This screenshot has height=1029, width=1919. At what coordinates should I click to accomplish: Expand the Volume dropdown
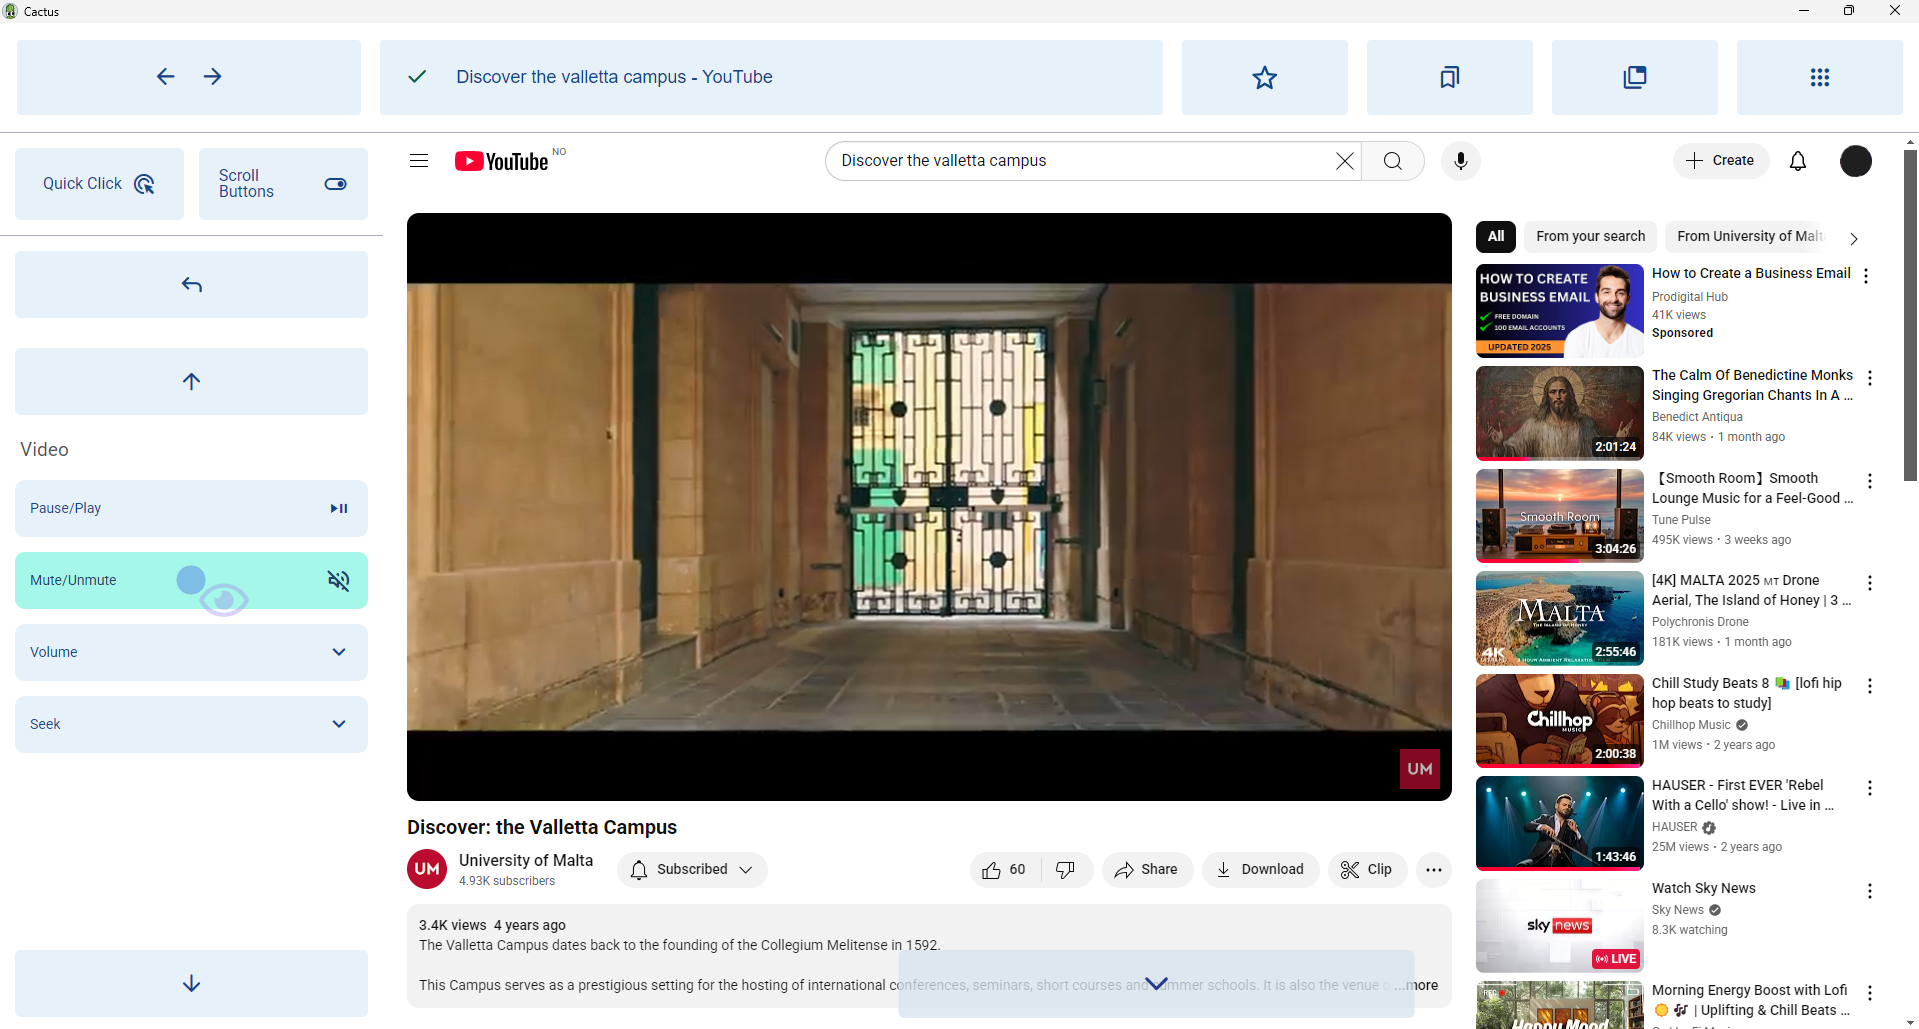click(x=191, y=652)
